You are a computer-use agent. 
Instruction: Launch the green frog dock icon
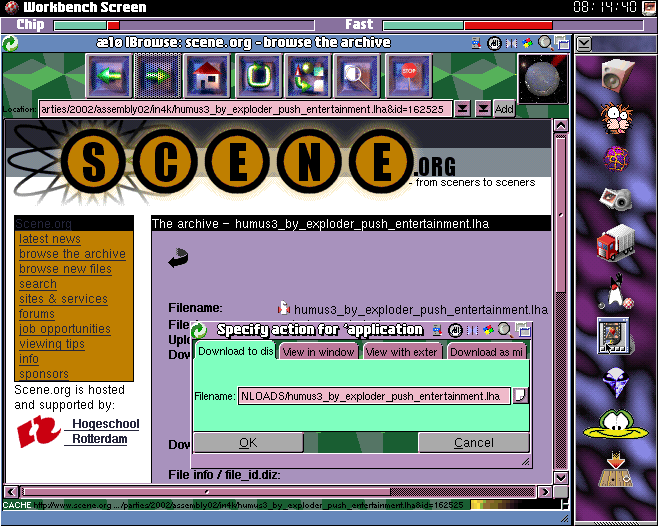[615, 424]
